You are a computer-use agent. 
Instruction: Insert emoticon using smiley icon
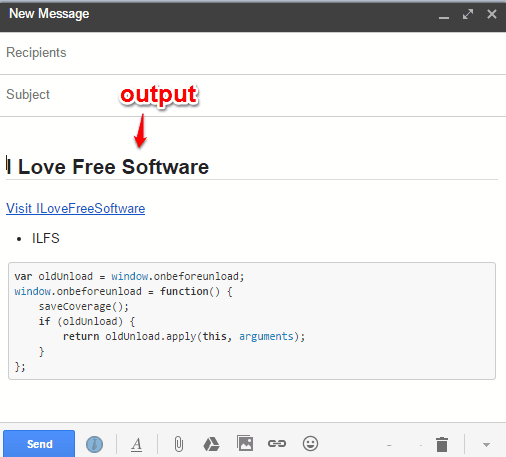(x=310, y=443)
